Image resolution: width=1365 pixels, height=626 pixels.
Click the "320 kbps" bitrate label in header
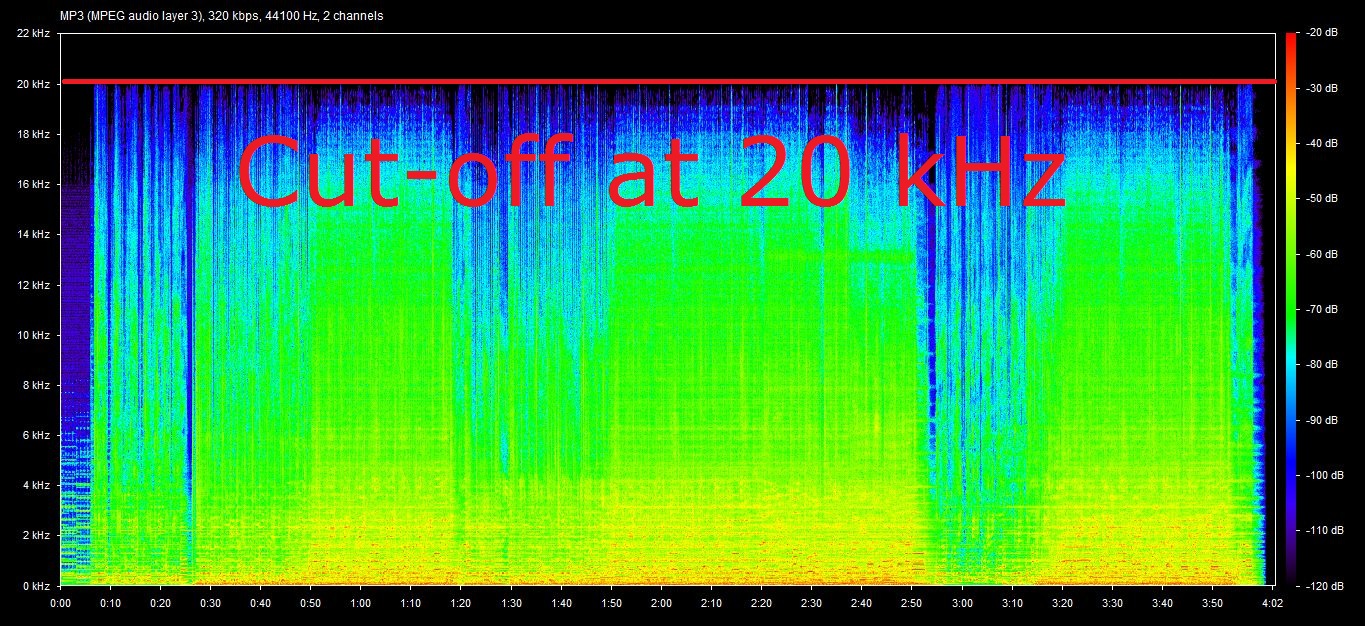coord(230,16)
